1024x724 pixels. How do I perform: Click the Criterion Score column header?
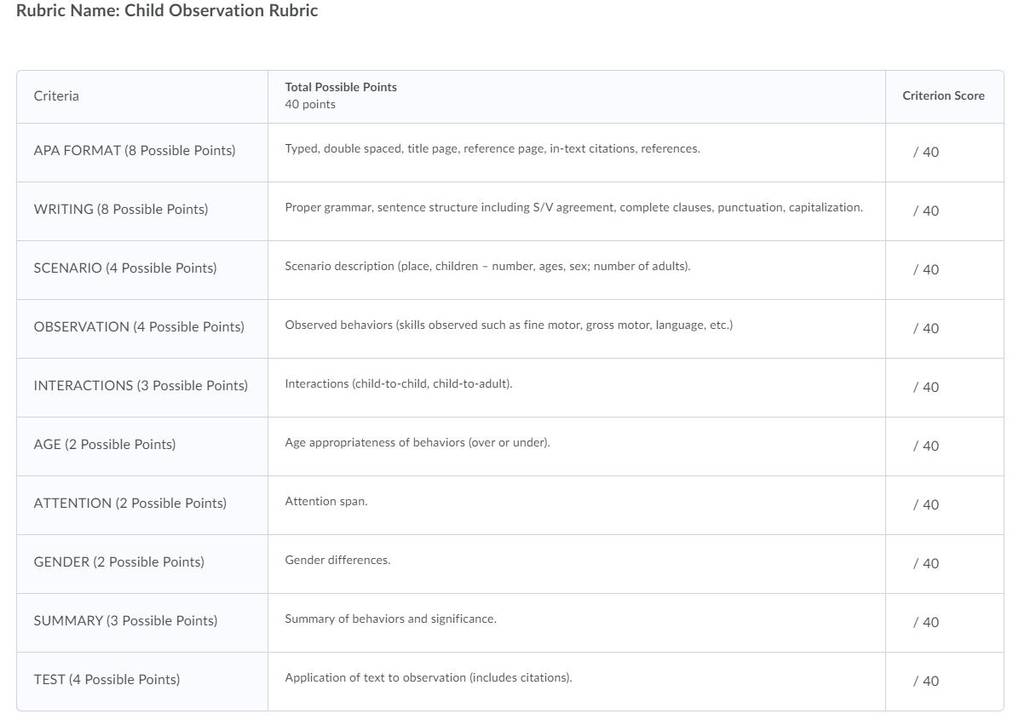(943, 95)
